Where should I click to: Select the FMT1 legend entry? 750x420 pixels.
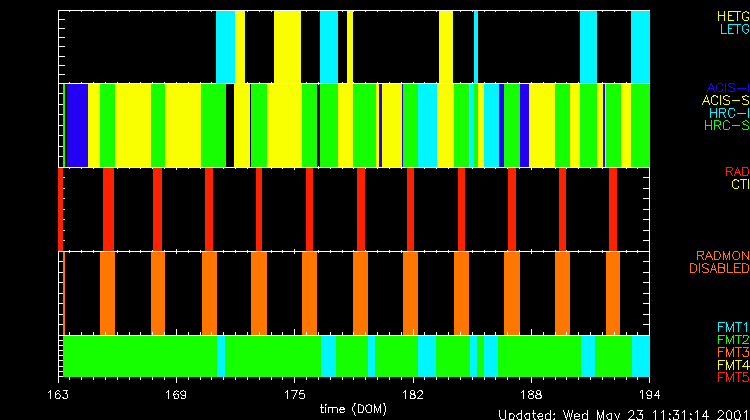pyautogui.click(x=733, y=327)
